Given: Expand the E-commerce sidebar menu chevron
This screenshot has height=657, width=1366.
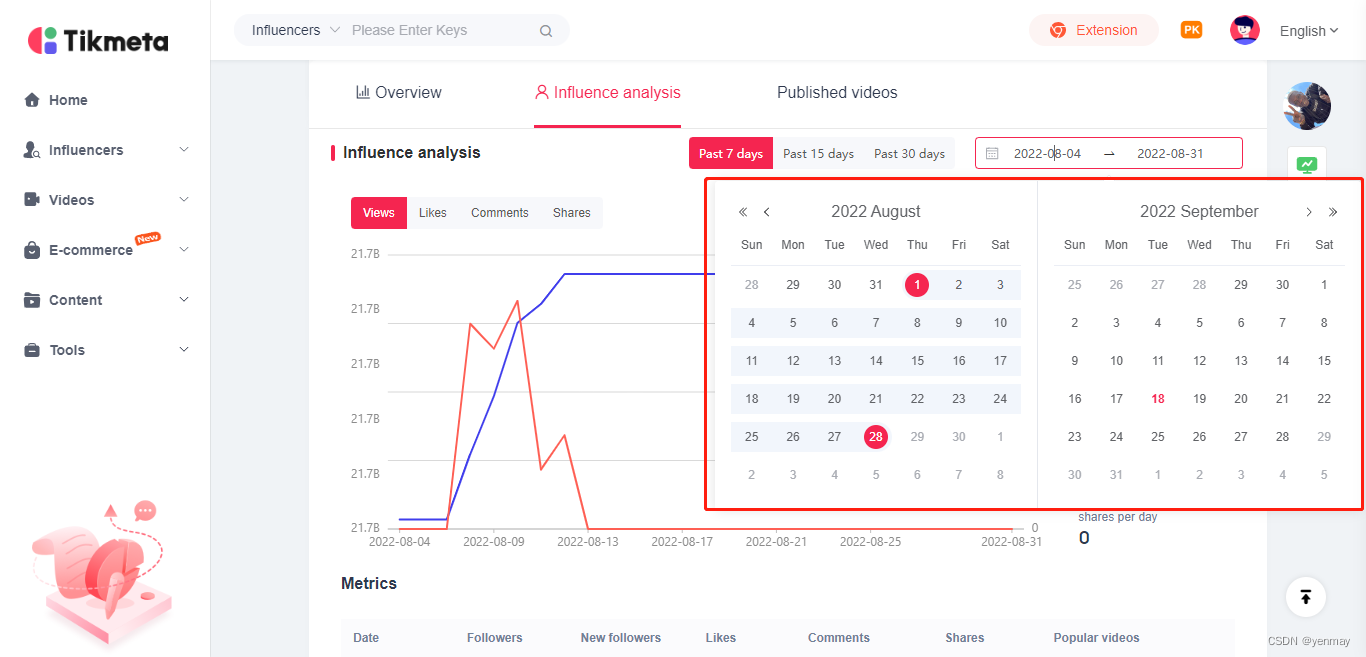Looking at the screenshot, I should (184, 250).
